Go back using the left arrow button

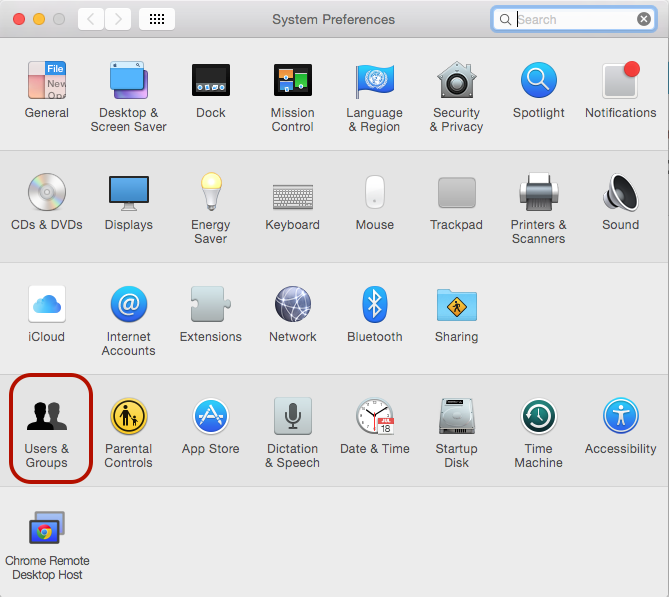point(90,19)
